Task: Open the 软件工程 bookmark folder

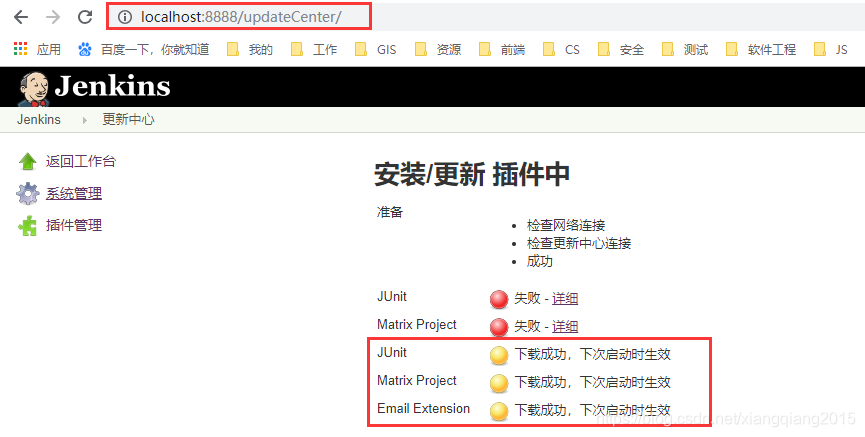Action: (x=761, y=50)
